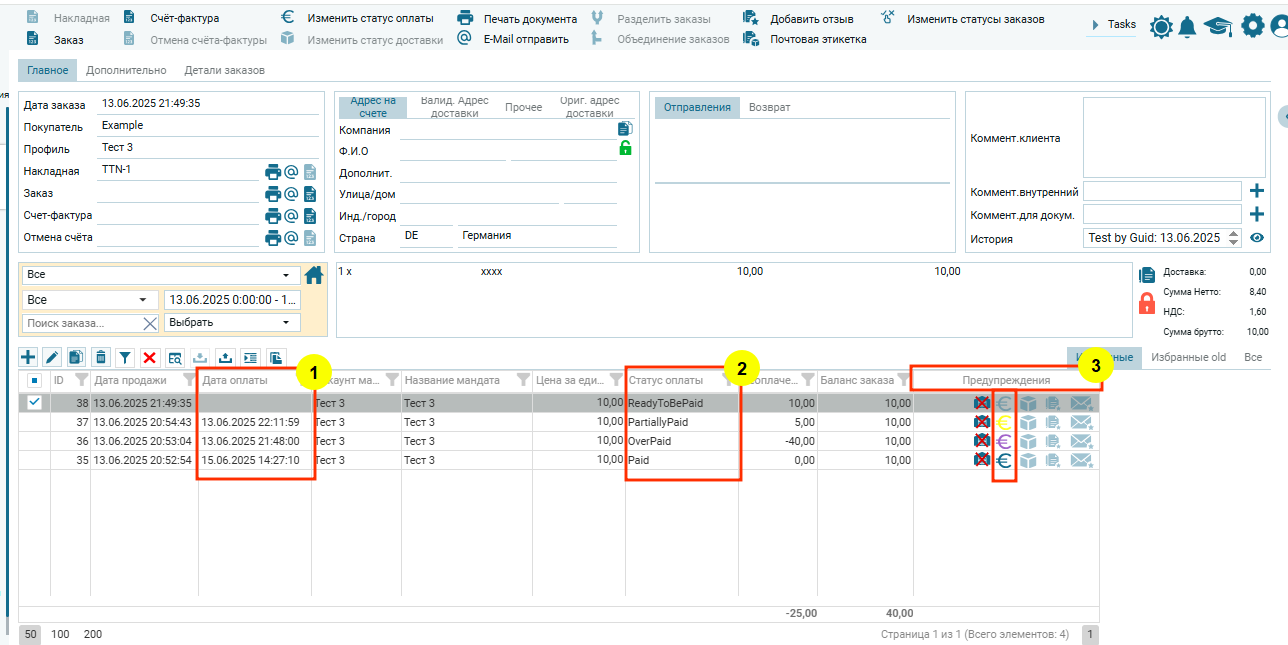Image resolution: width=1288 pixels, height=645 pixels.
Task: Toggle the select-all checkbox in table header
Action: (x=34, y=380)
